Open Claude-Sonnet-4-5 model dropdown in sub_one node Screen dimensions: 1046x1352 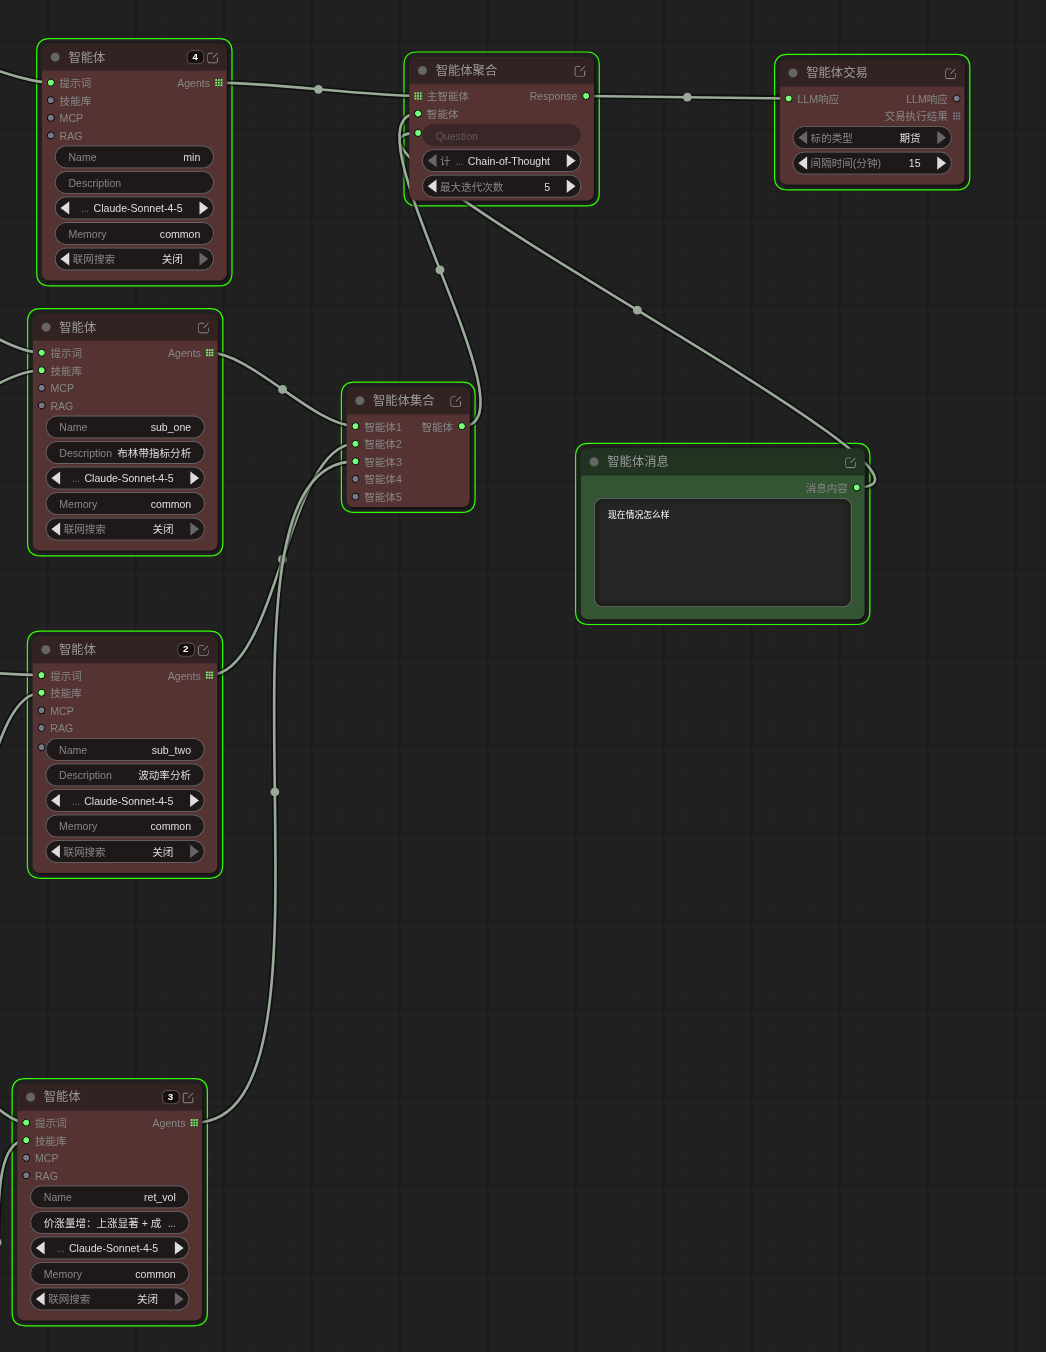[125, 478]
